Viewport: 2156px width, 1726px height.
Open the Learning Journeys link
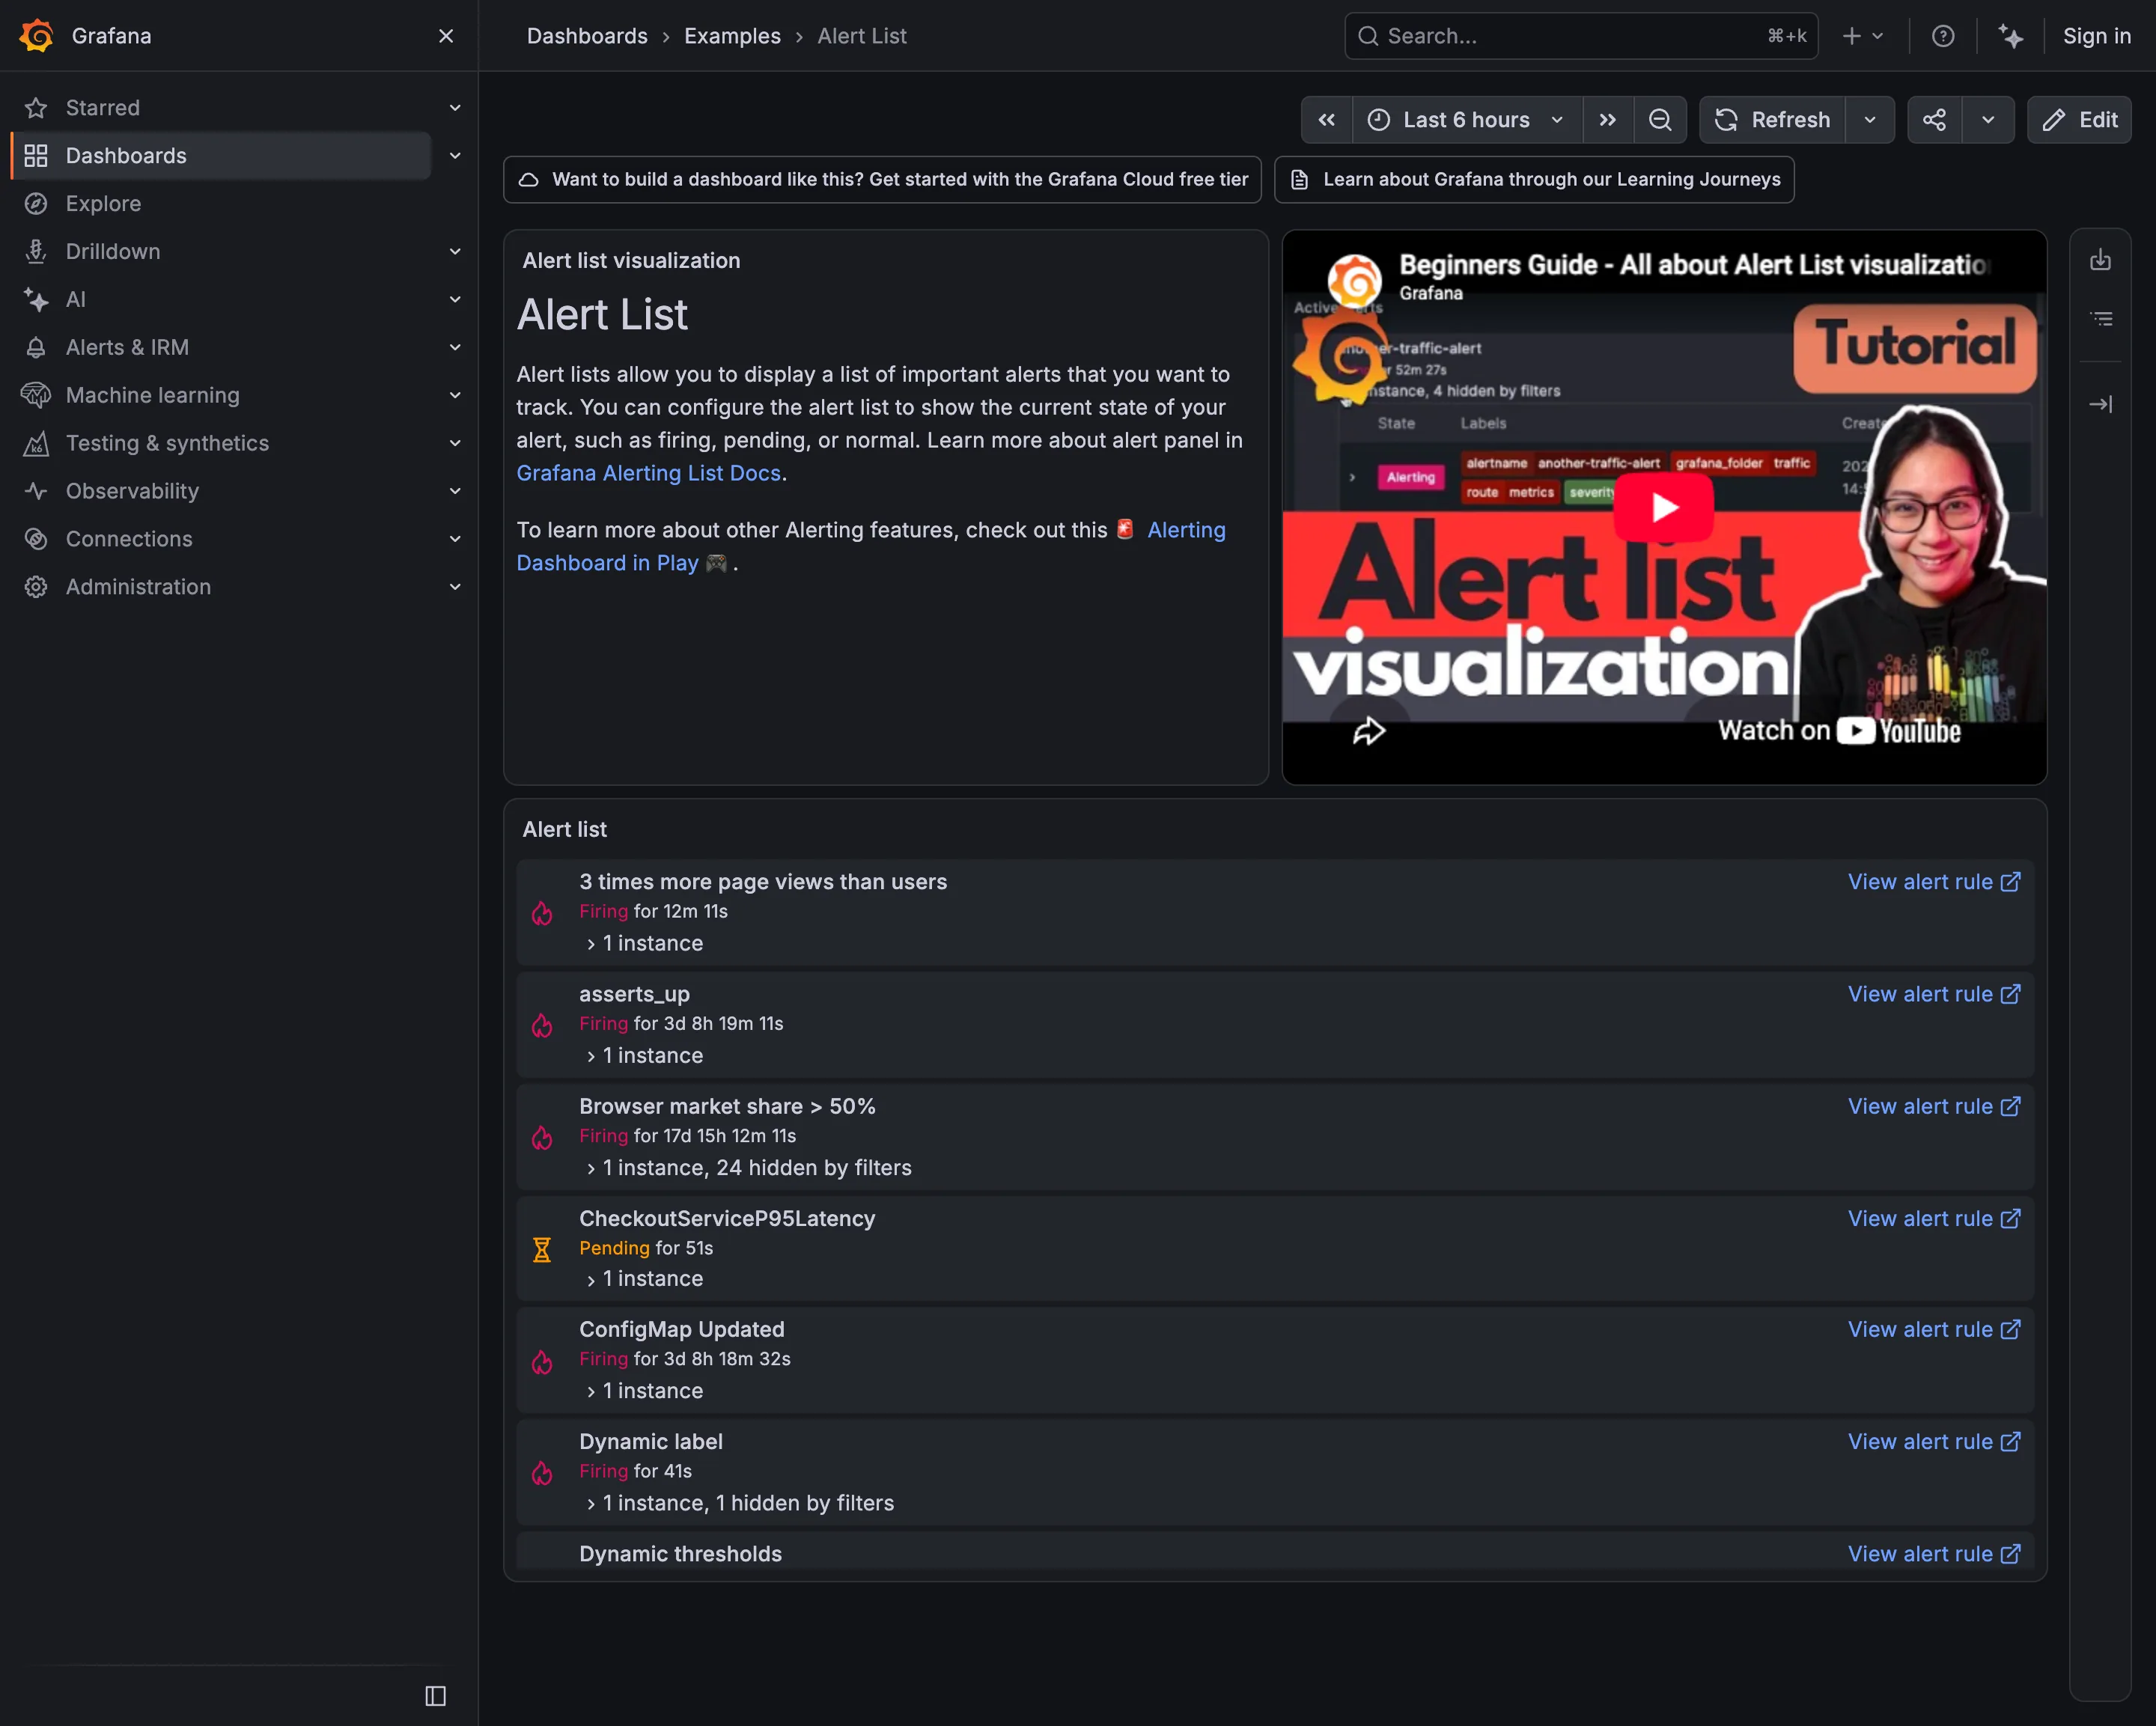(x=1534, y=180)
